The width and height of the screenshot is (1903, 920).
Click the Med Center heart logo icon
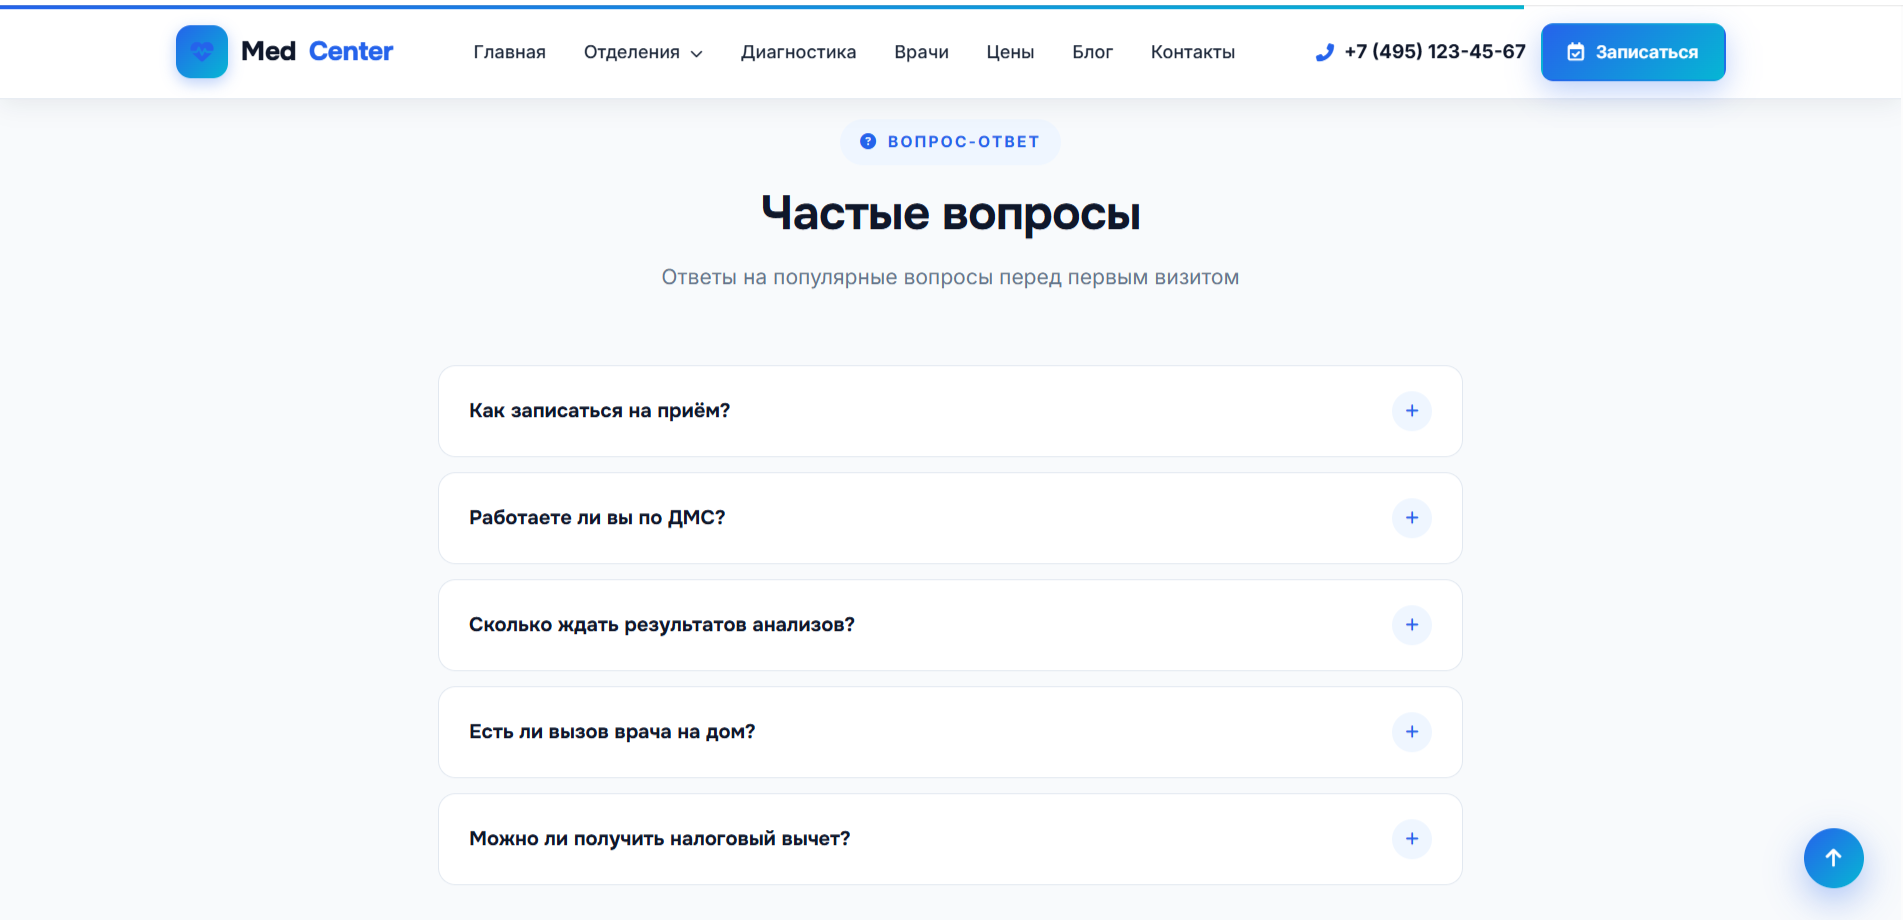pyautogui.click(x=202, y=52)
